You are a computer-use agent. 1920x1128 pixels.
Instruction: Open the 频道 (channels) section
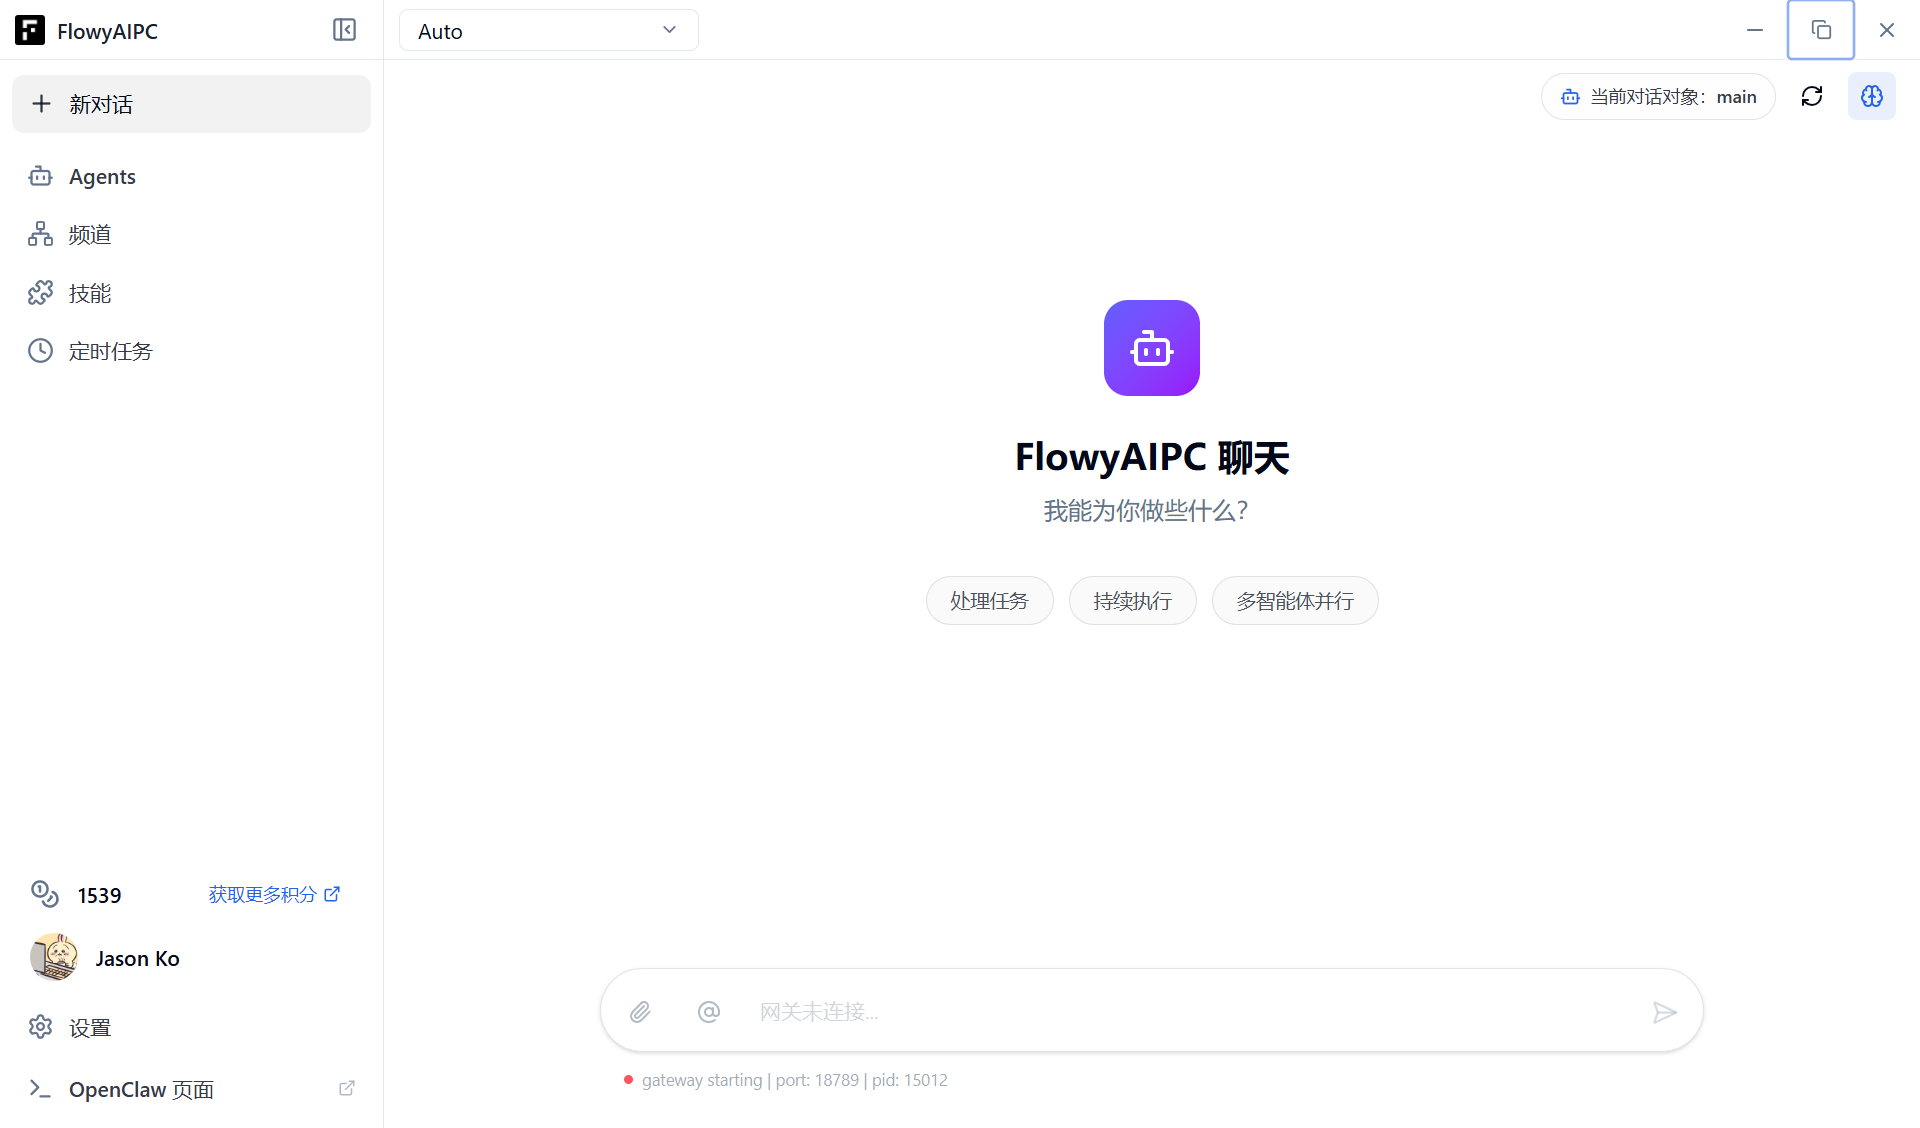tap(88, 234)
